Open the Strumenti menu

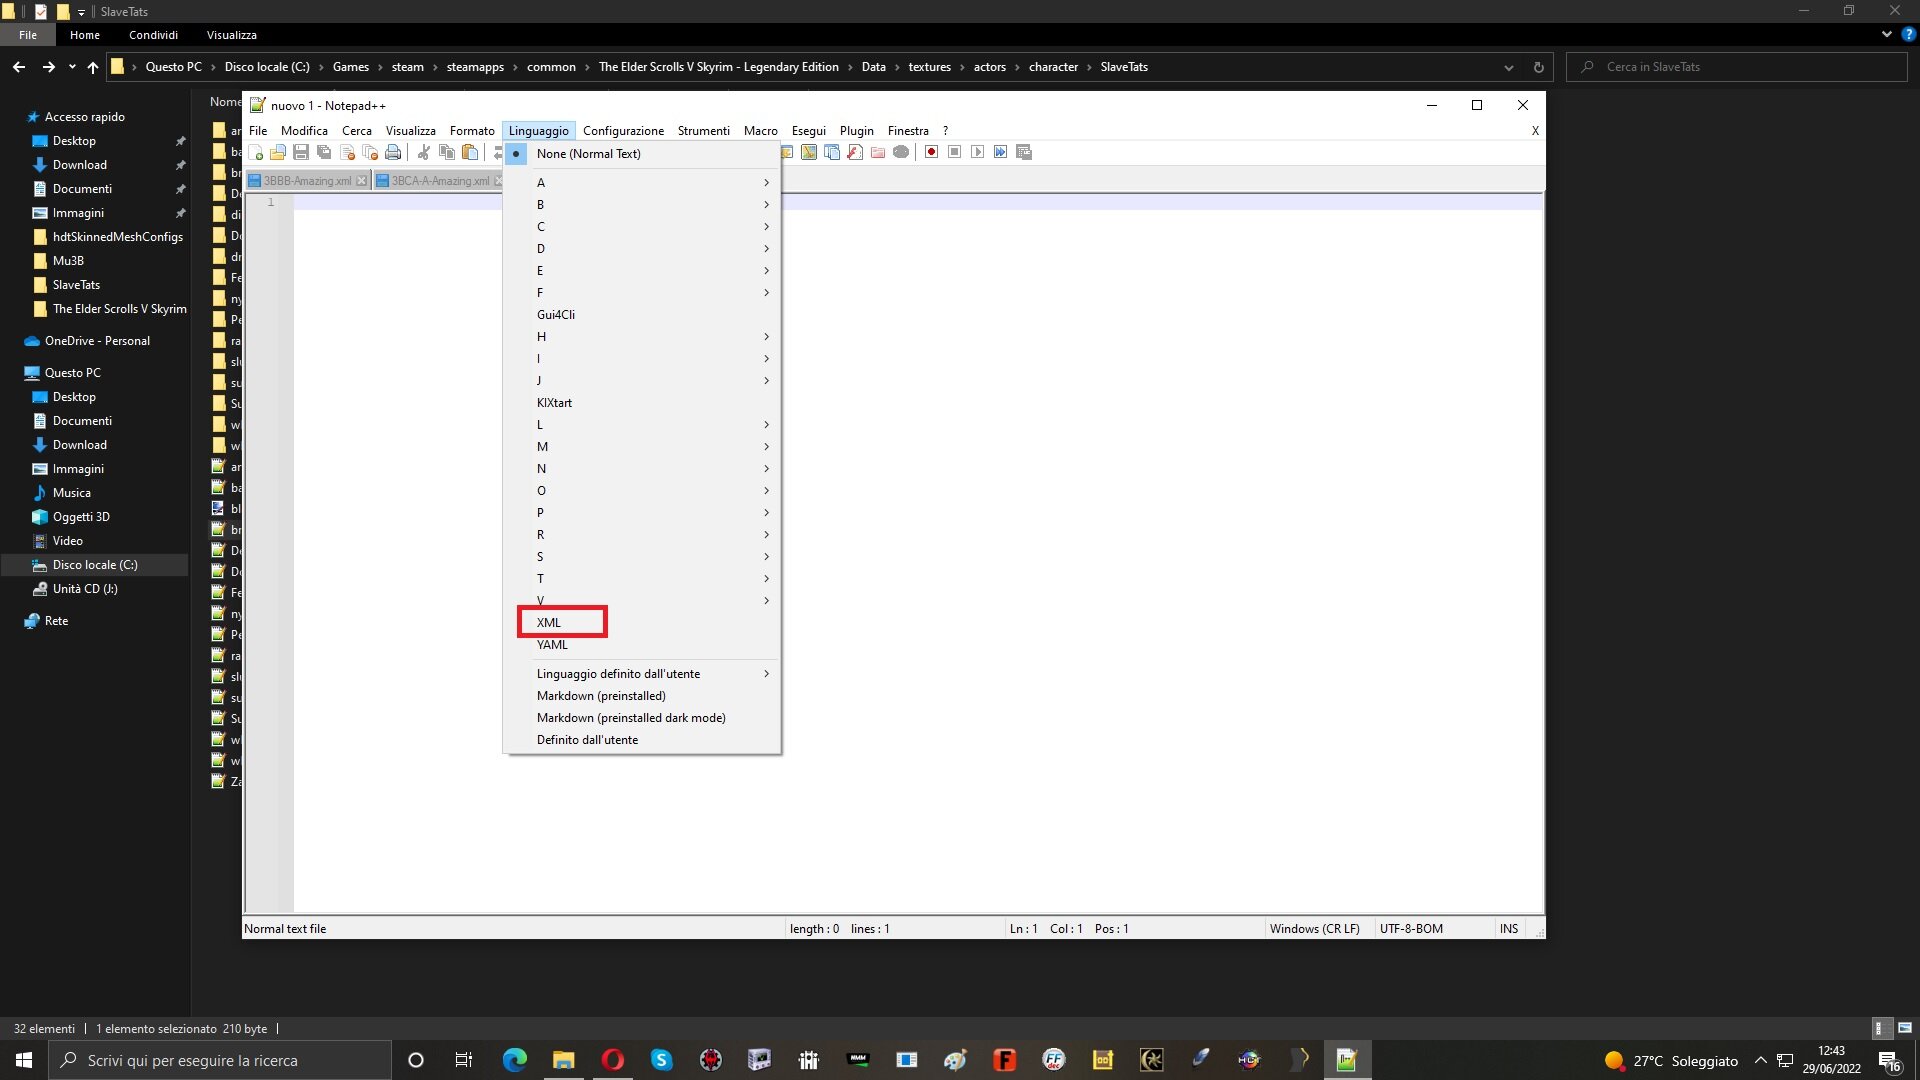click(703, 131)
